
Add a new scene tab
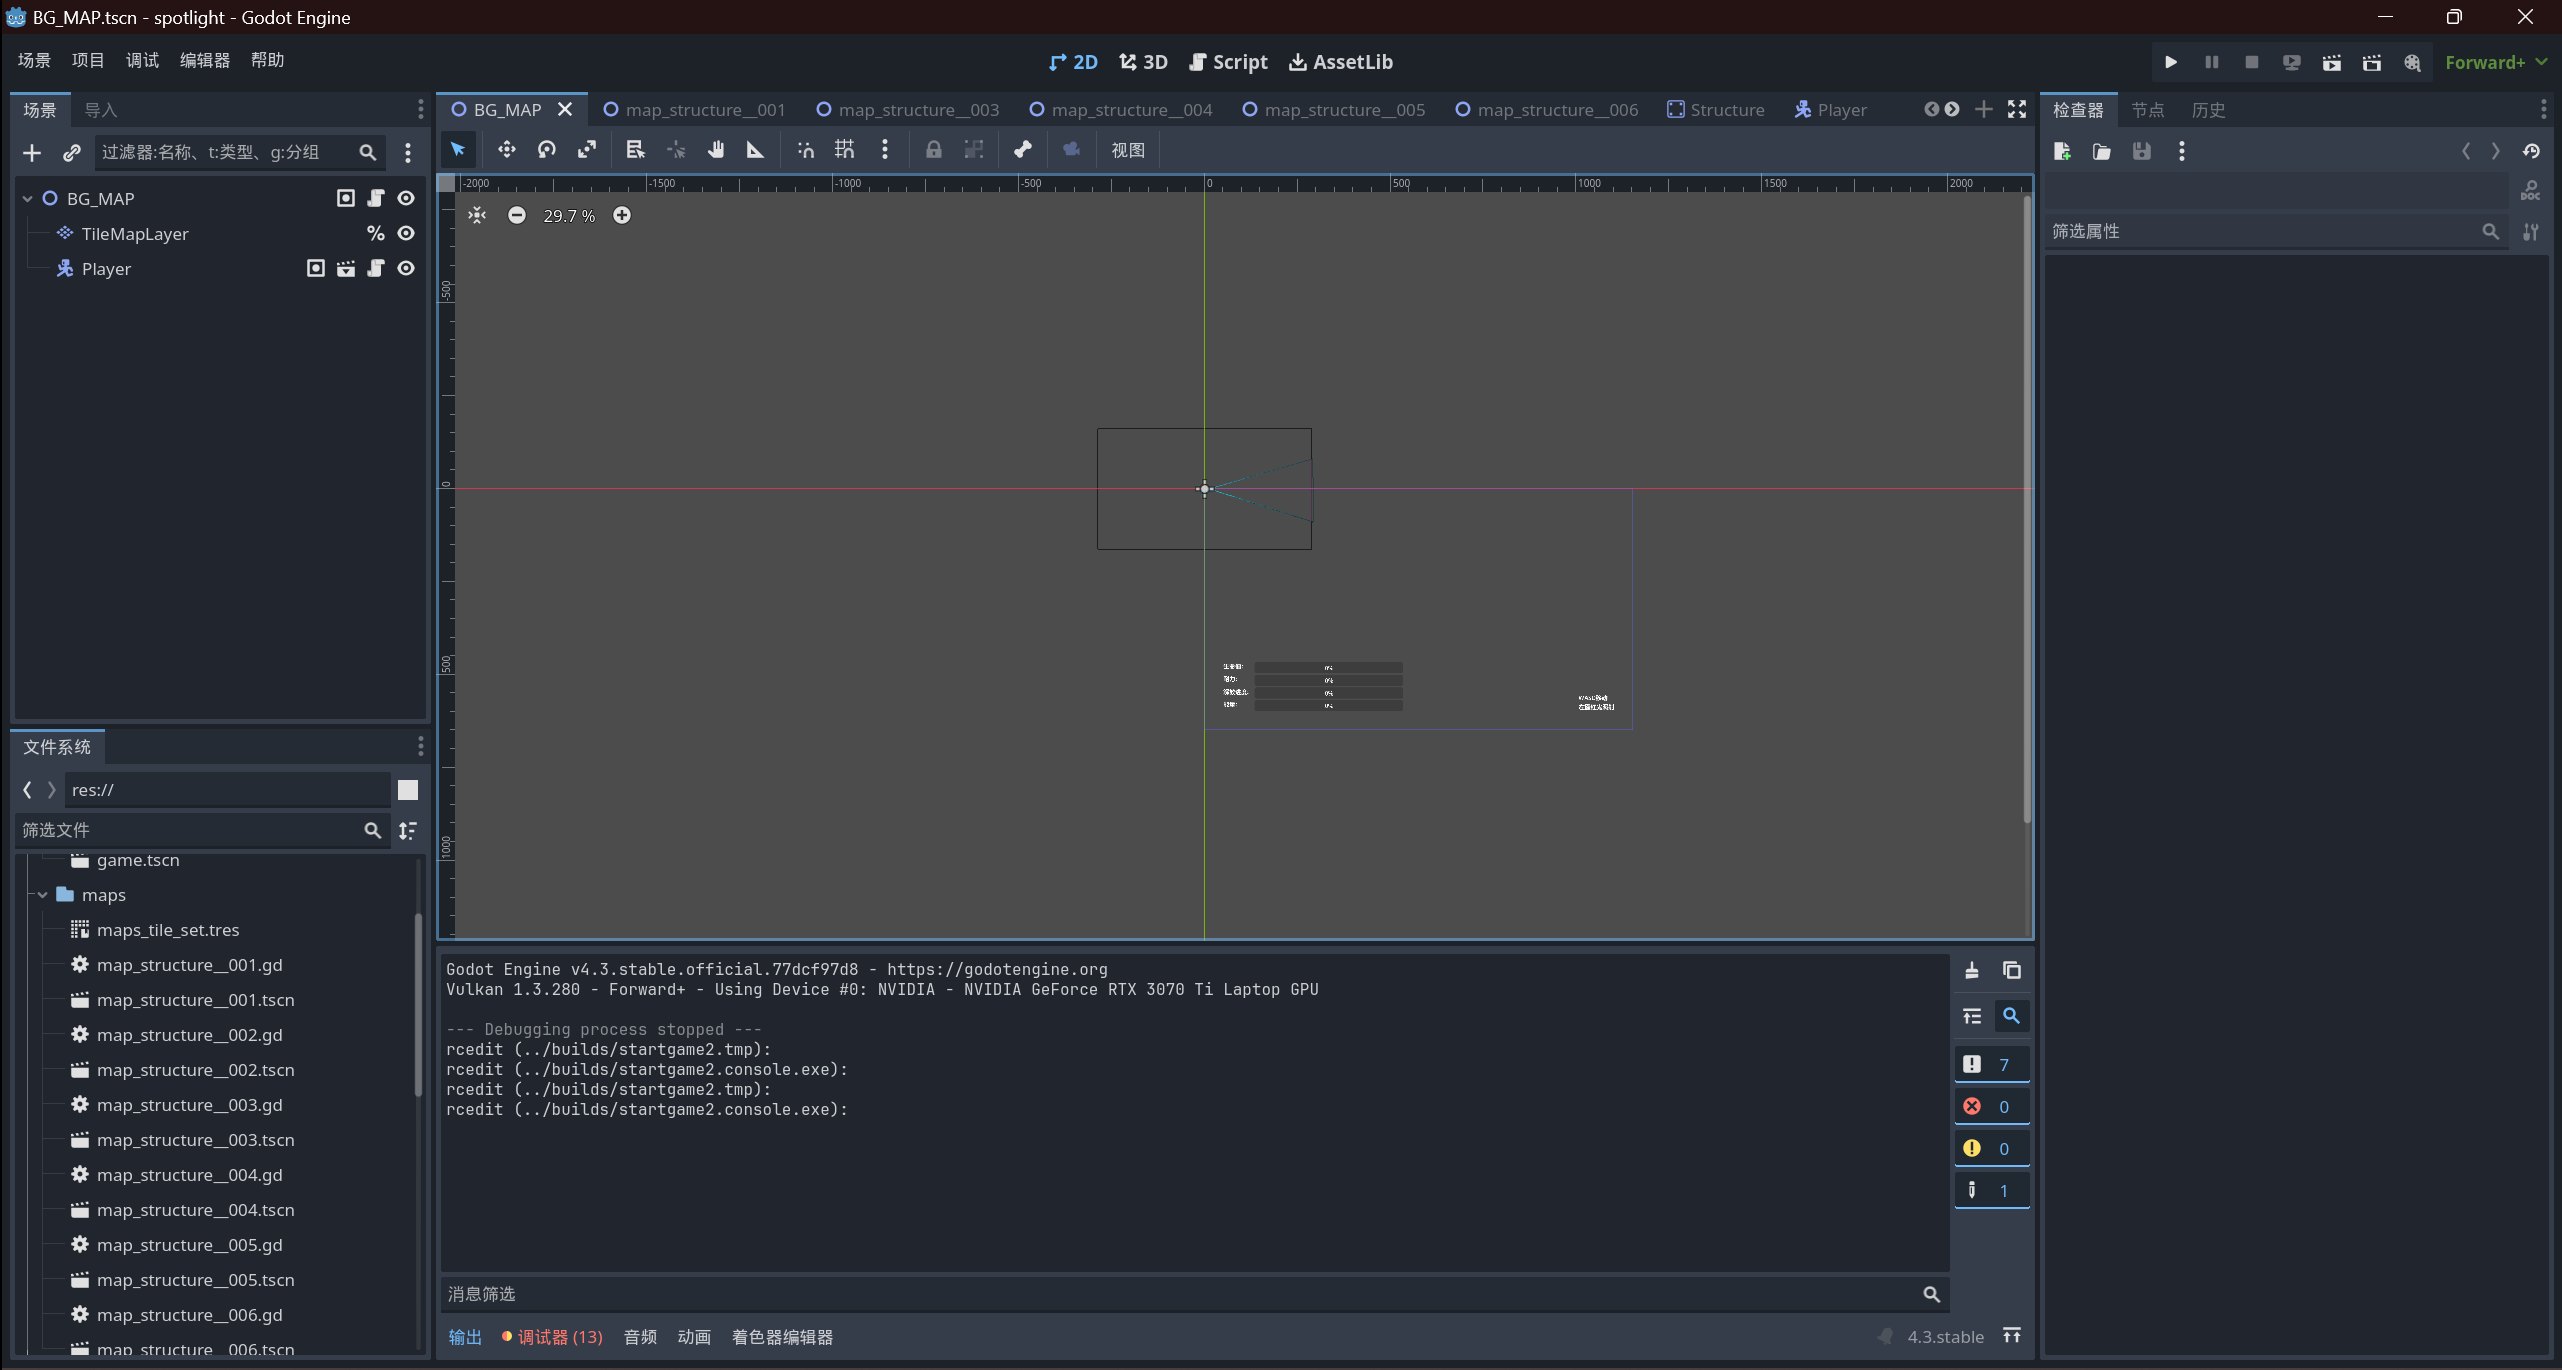(x=1984, y=109)
